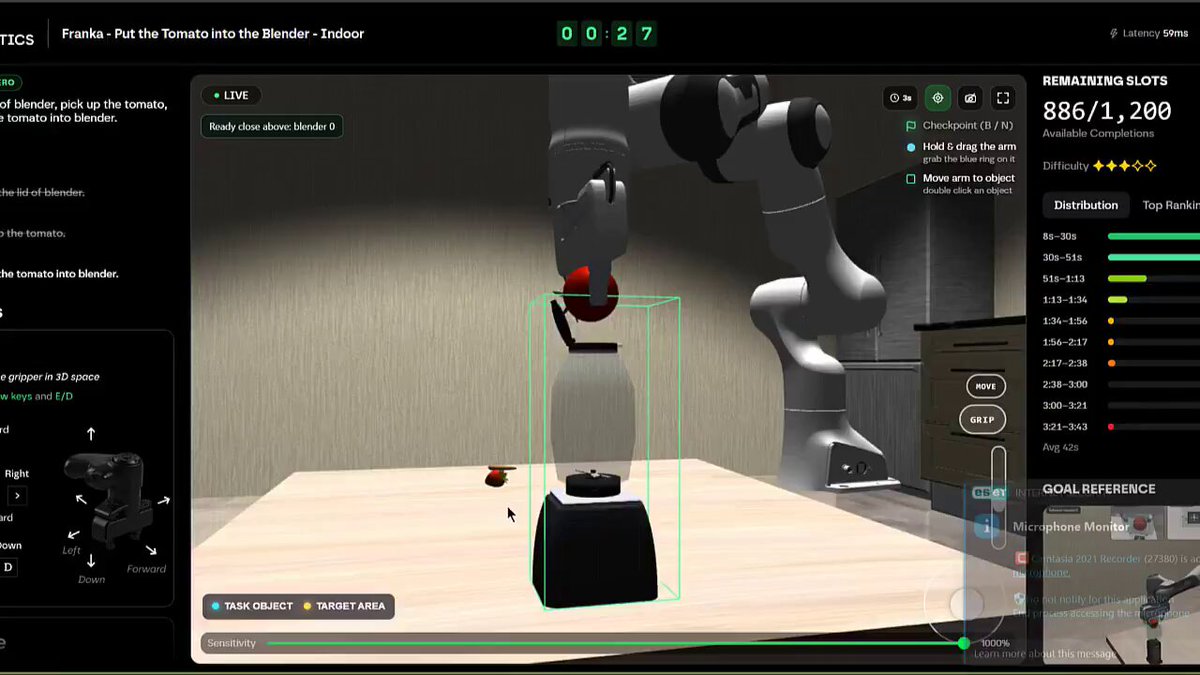This screenshot has height=675, width=1200.
Task: Click the D key button
Action: 8,567
